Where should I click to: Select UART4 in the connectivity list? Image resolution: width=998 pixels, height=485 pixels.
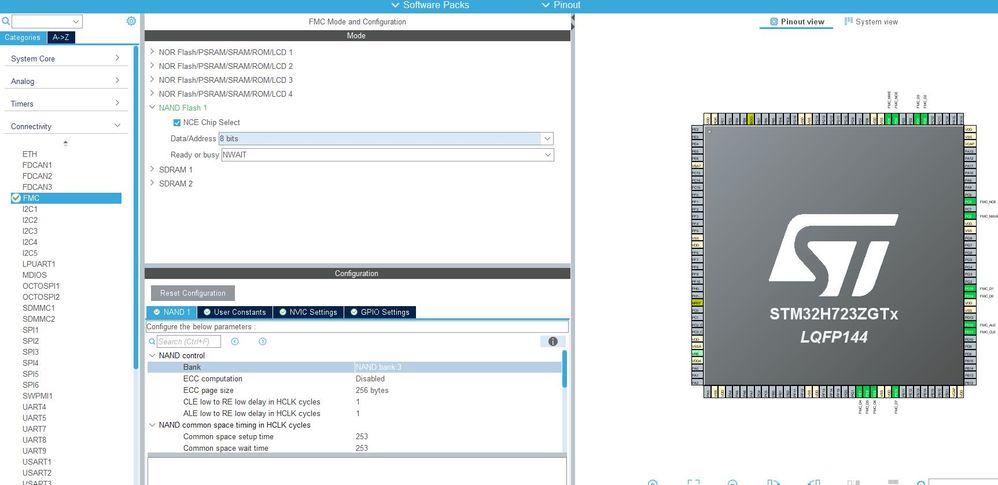coord(34,407)
